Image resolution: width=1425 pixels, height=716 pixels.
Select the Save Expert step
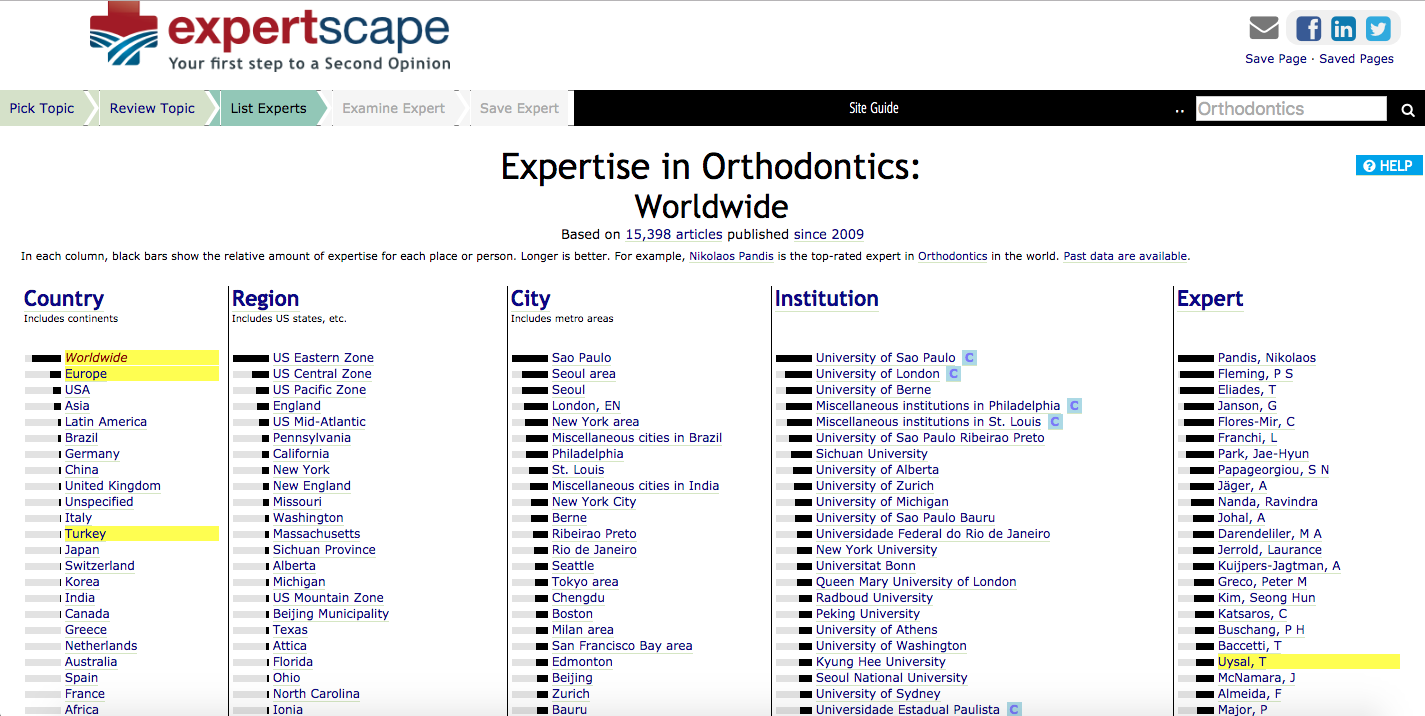[519, 108]
